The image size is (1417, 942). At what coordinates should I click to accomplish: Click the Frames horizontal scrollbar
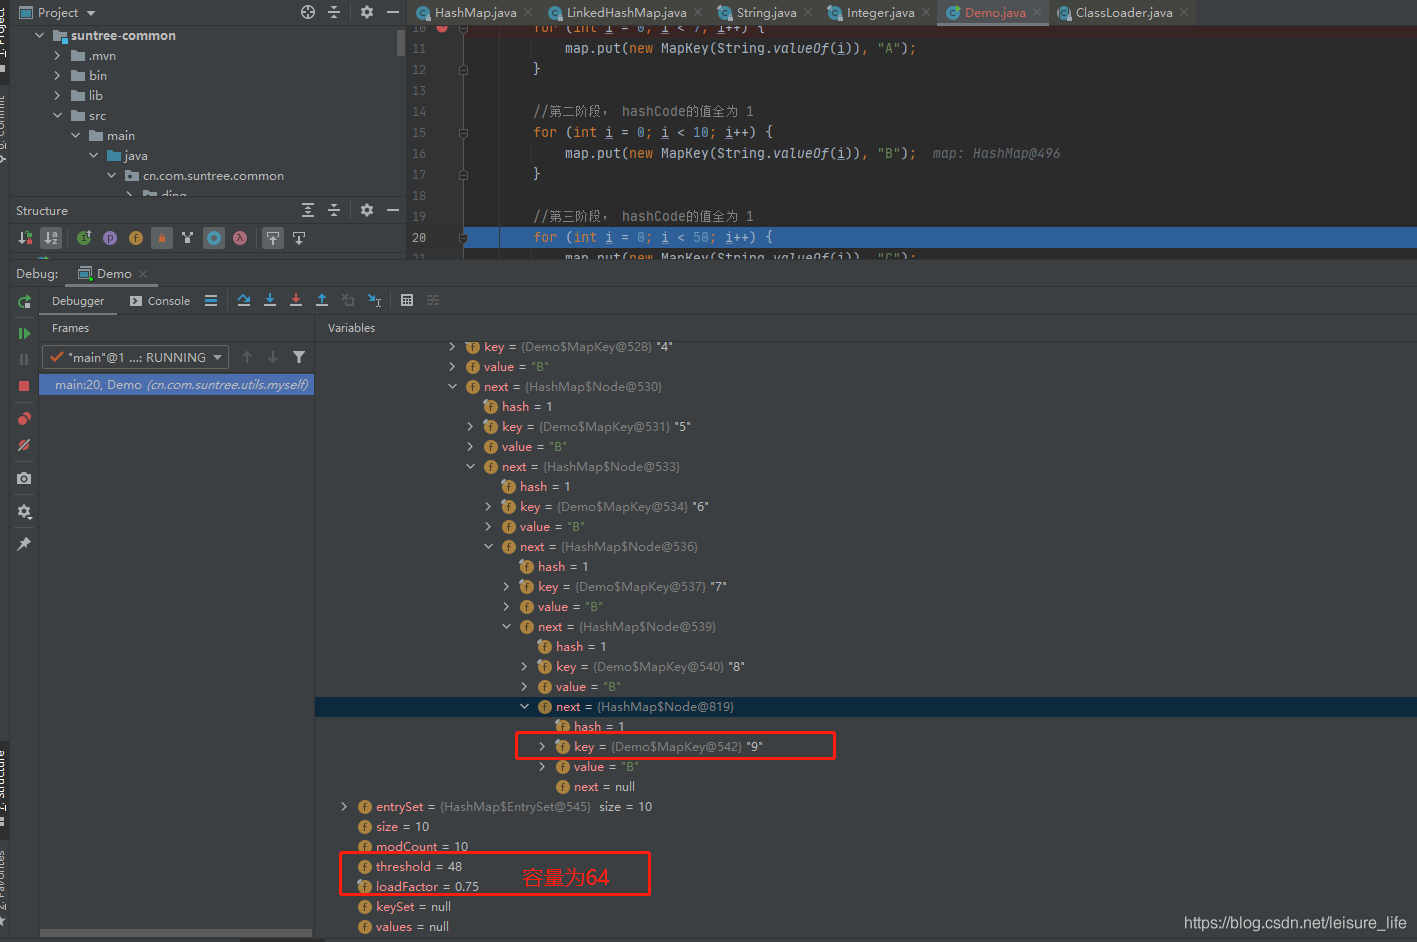point(176,933)
